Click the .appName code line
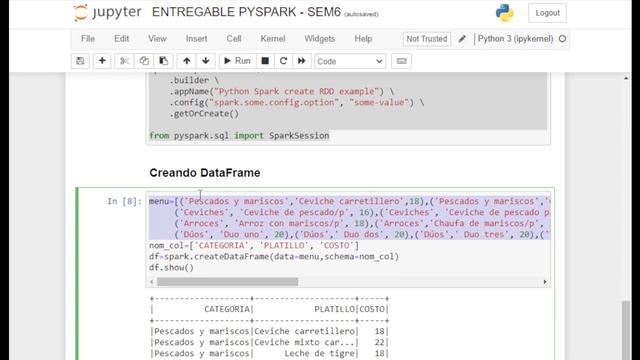 (x=282, y=91)
